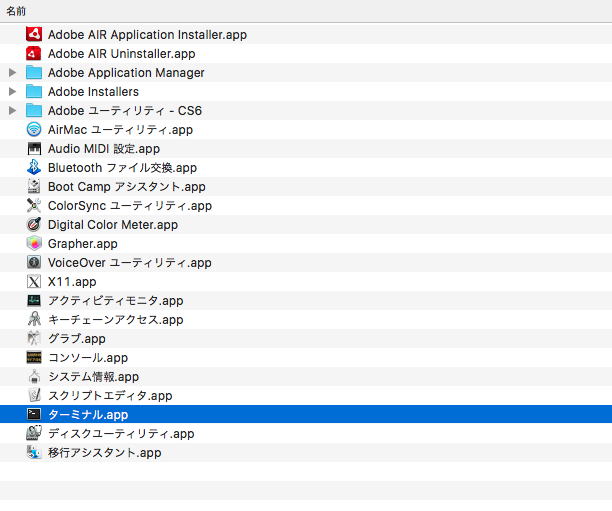Click the Adobe AIR Application Installer icon
This screenshot has height=511, width=612.
tap(34, 34)
